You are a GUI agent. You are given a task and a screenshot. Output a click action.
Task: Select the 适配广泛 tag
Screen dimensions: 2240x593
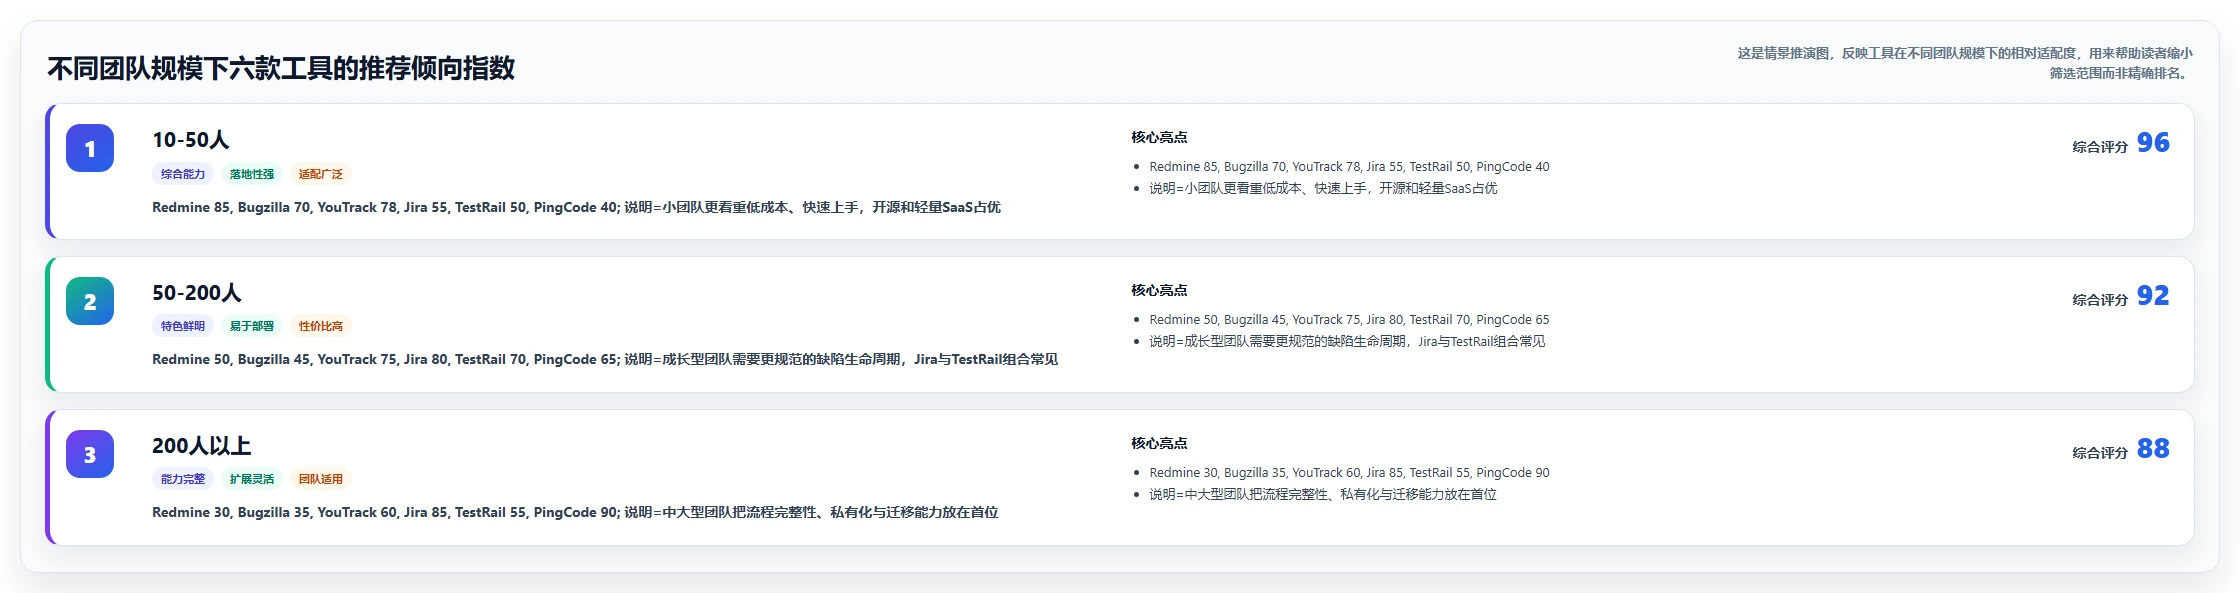pyautogui.click(x=321, y=174)
